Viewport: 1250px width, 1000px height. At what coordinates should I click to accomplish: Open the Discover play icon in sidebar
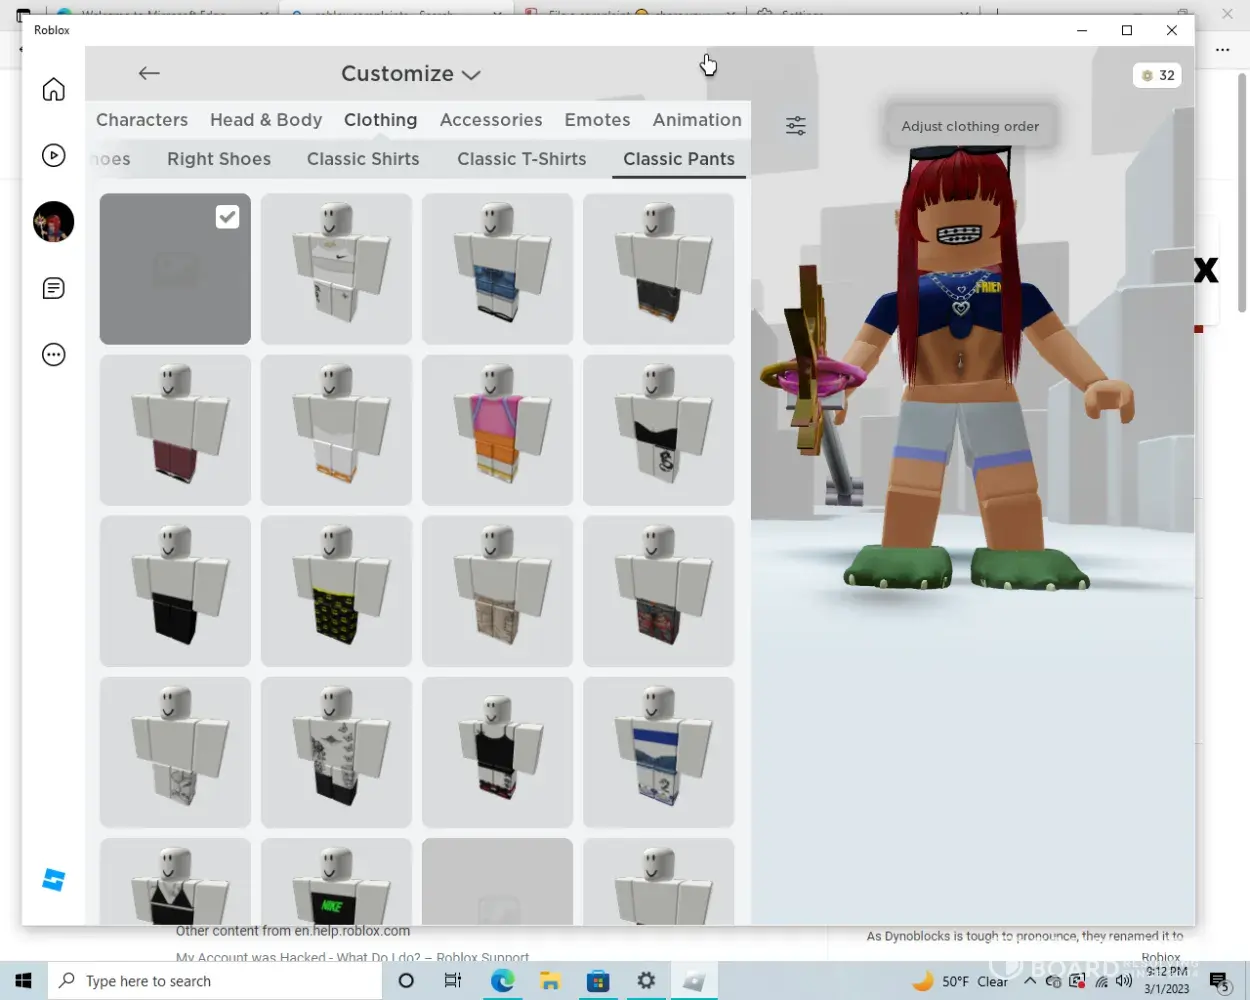click(54, 155)
